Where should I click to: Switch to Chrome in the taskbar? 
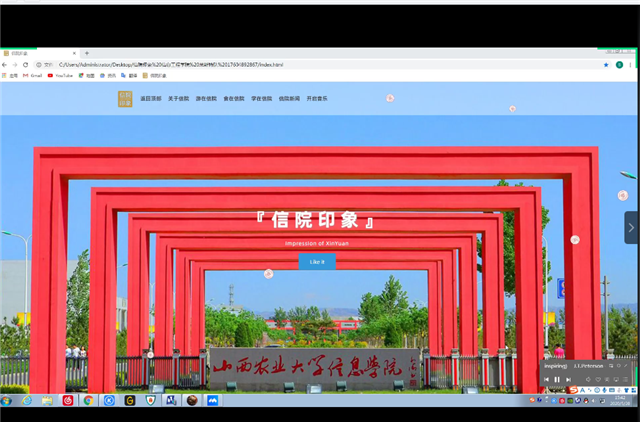pyautogui.click(x=88, y=400)
